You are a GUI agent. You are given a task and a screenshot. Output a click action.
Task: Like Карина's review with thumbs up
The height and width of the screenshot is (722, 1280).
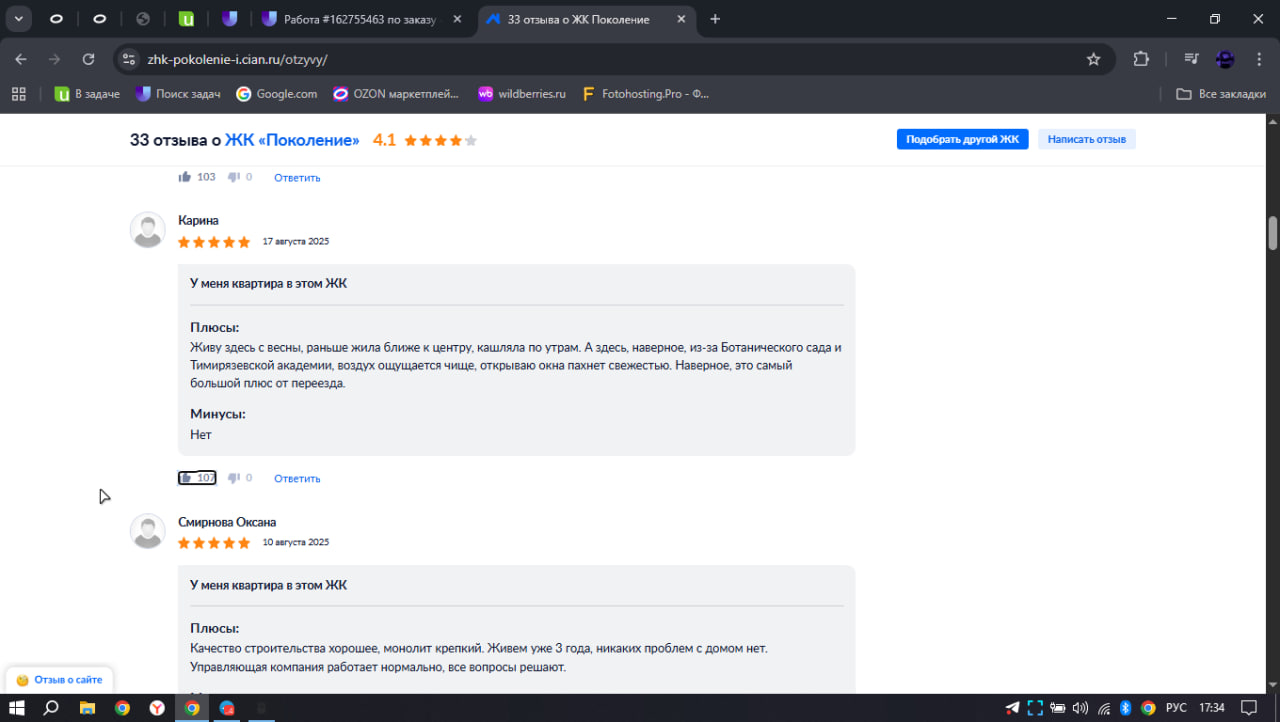[186, 478]
